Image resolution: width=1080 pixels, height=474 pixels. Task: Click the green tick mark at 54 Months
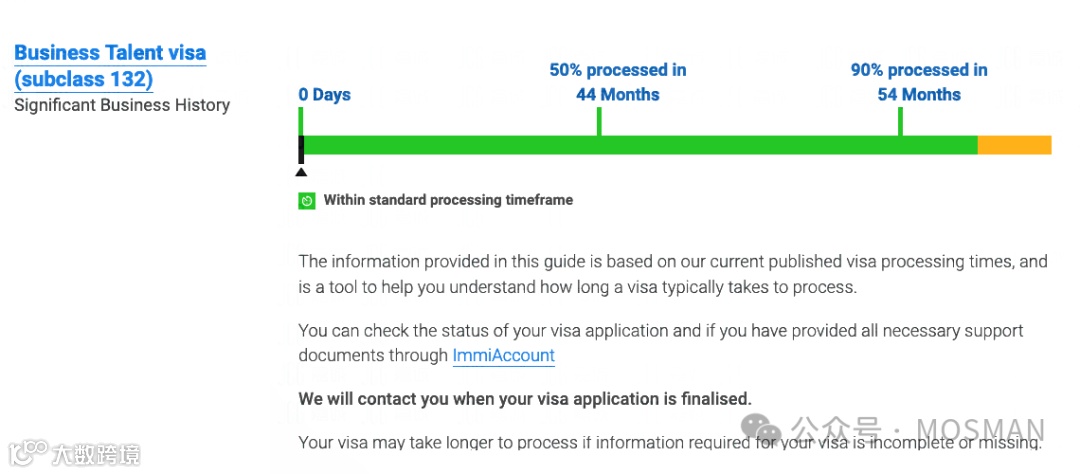pyautogui.click(x=900, y=121)
